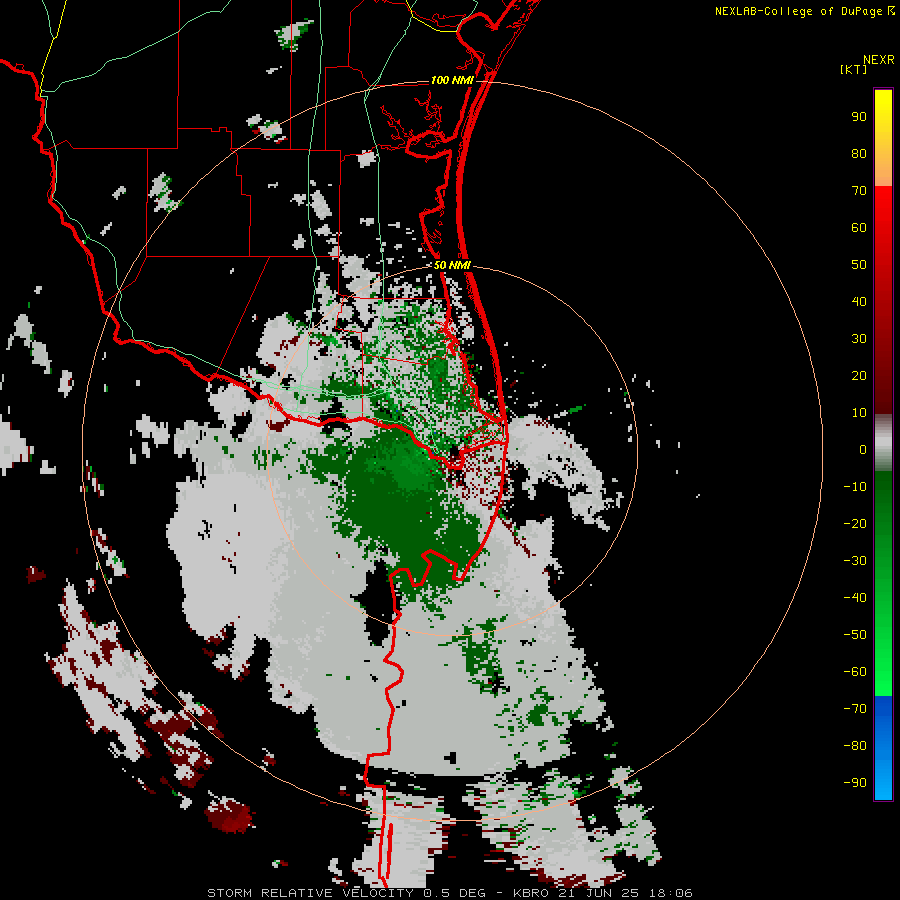Click the -80 value on velocity scale
This screenshot has width=900, height=900.
click(855, 746)
